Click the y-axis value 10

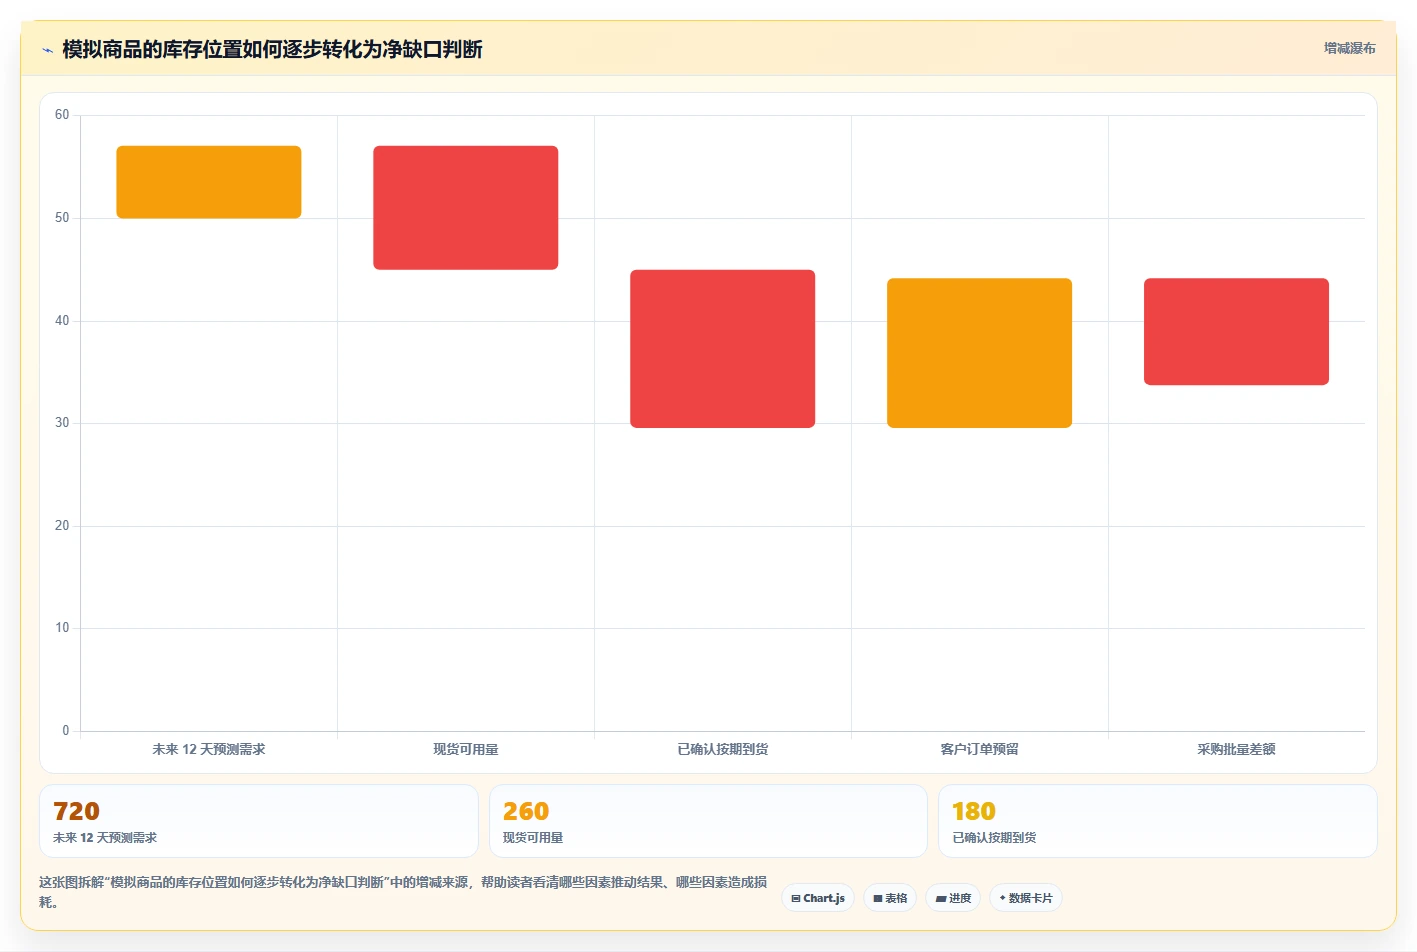pos(62,628)
